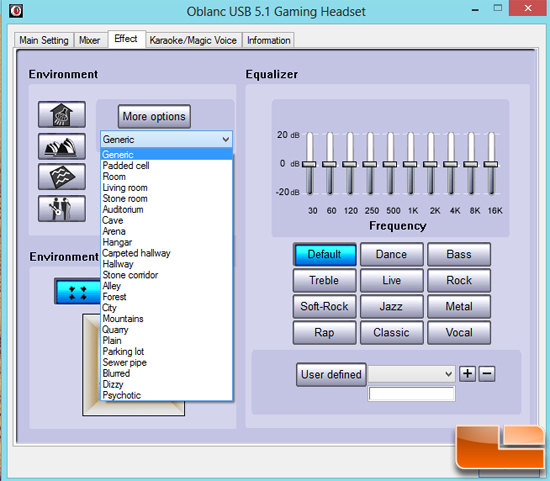The height and width of the screenshot is (481, 550).
Task: Choose Plain from the list
Action: pos(166,340)
